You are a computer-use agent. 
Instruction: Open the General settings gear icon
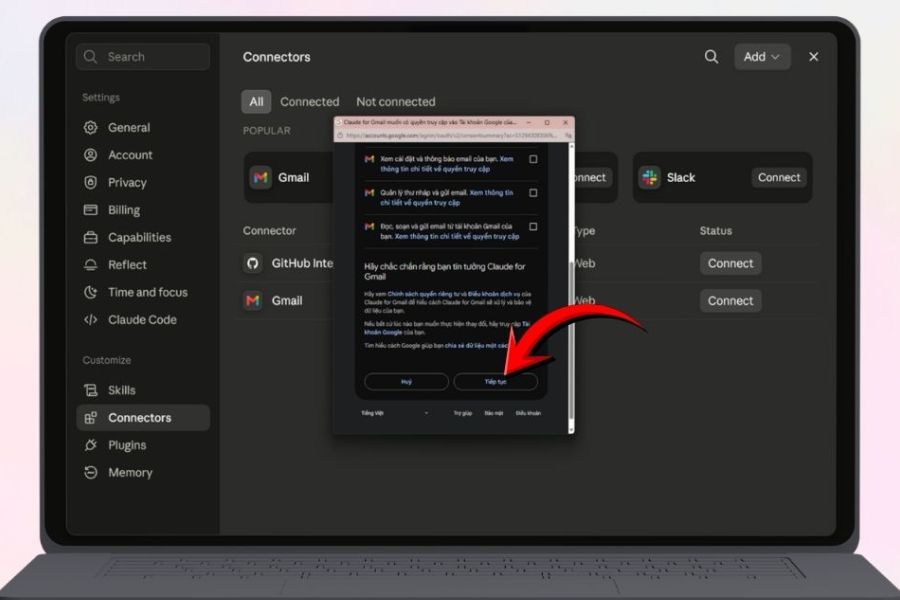91,127
